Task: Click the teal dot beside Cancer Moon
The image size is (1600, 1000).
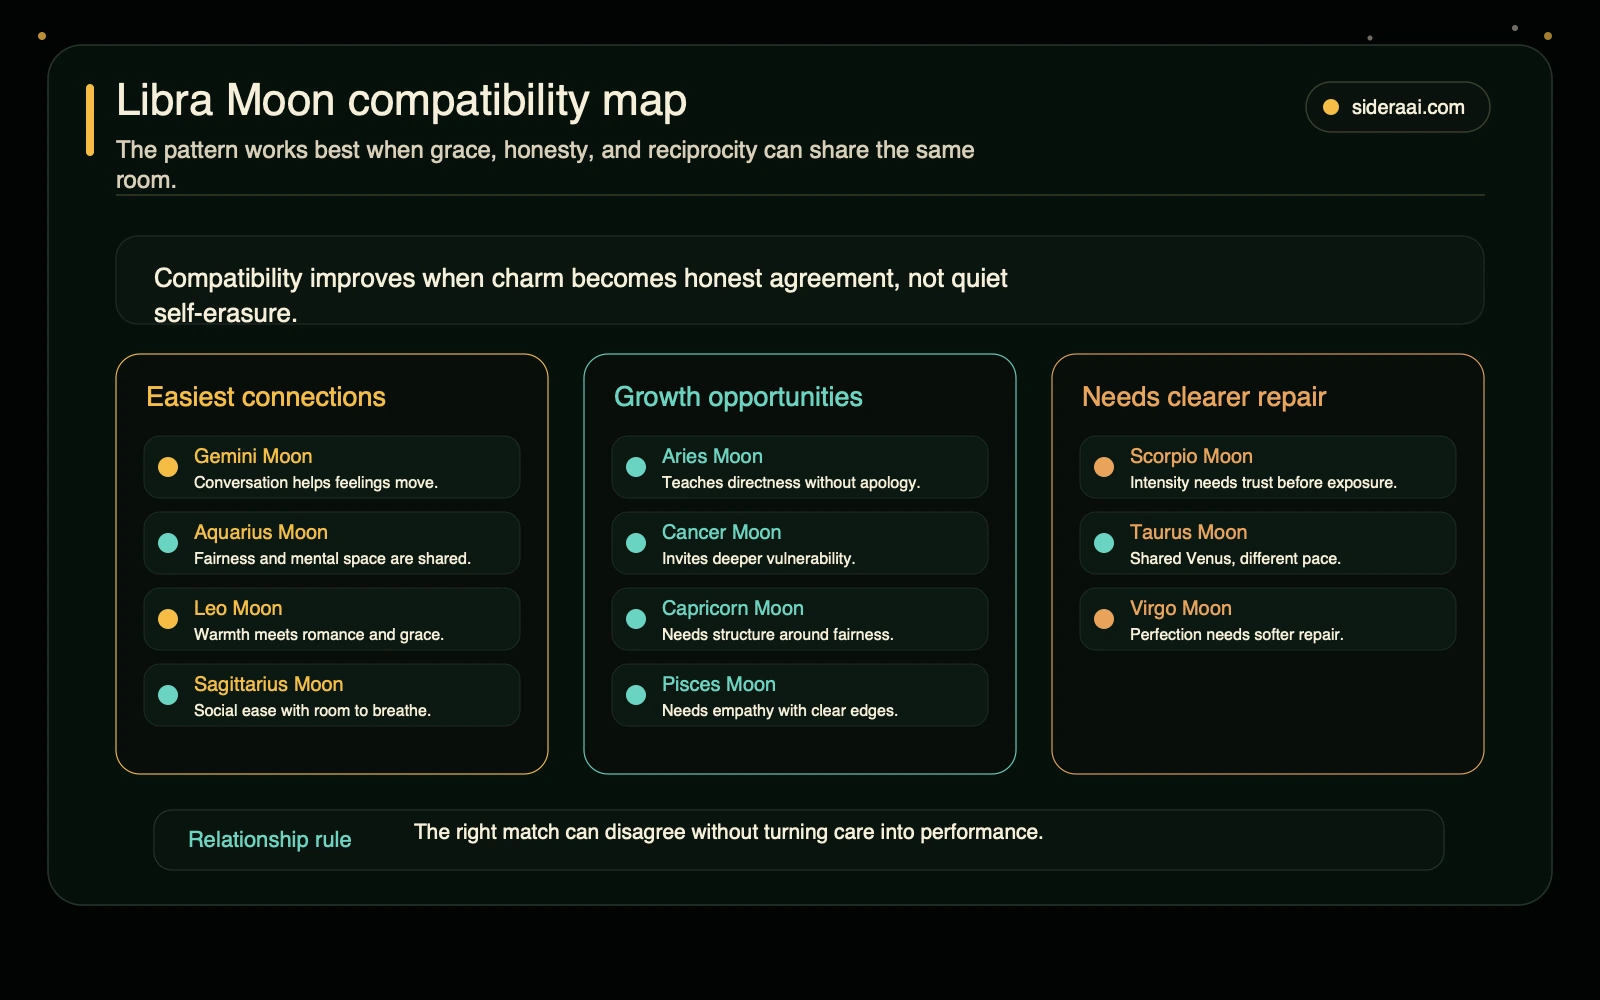Action: (x=636, y=543)
